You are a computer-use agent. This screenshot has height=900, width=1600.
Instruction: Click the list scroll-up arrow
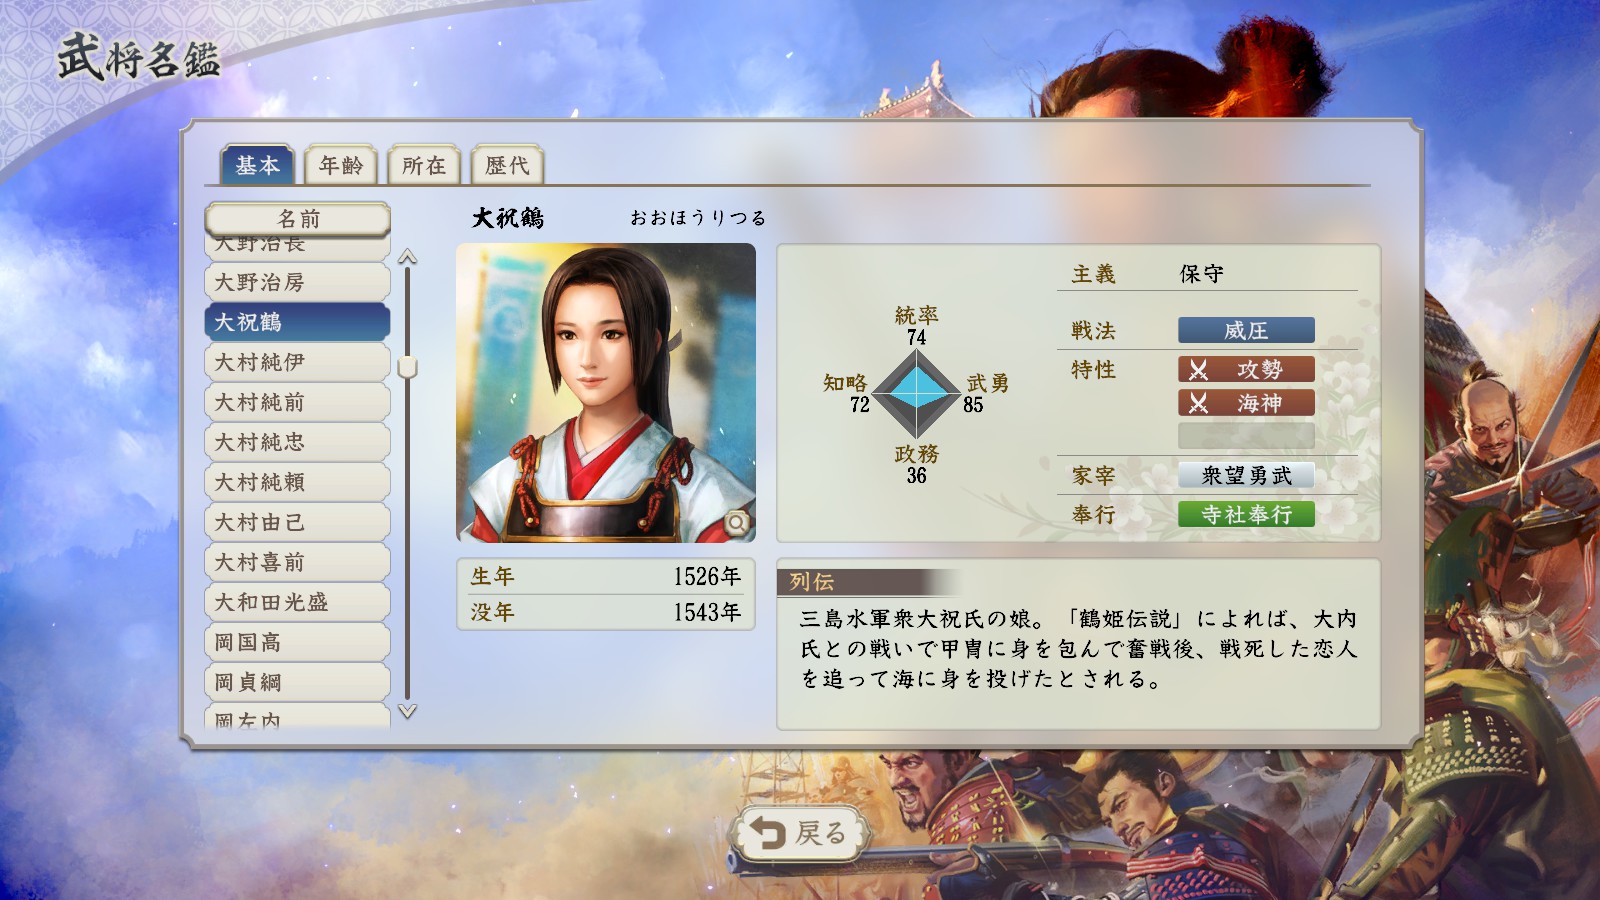407,257
